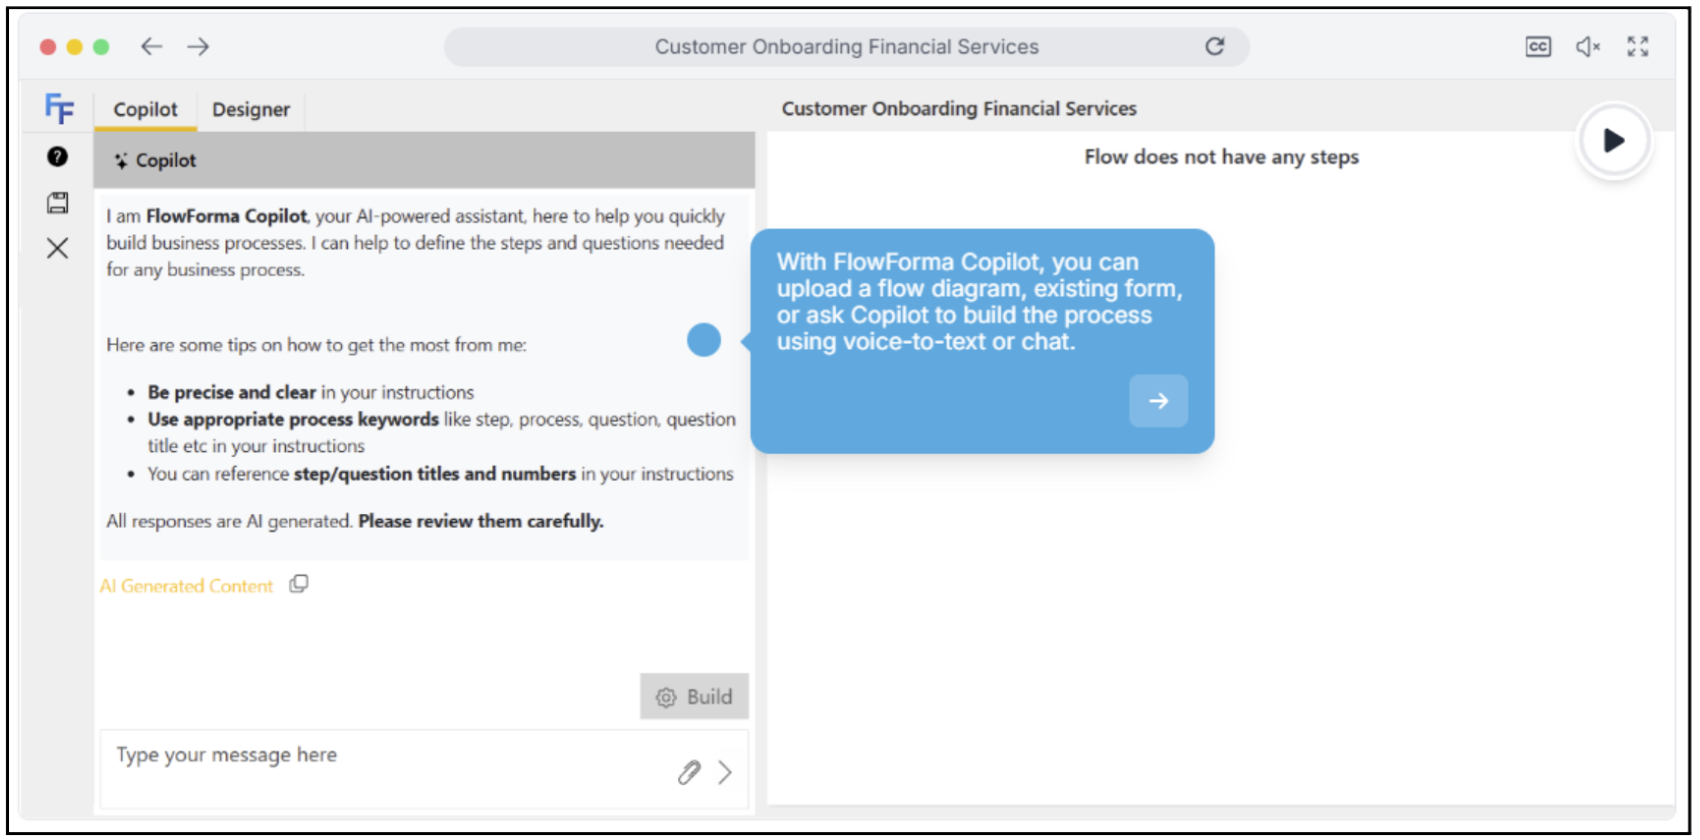Attach a file using the paperclip icon
Screen dimensions: 1700x840
(x=689, y=772)
